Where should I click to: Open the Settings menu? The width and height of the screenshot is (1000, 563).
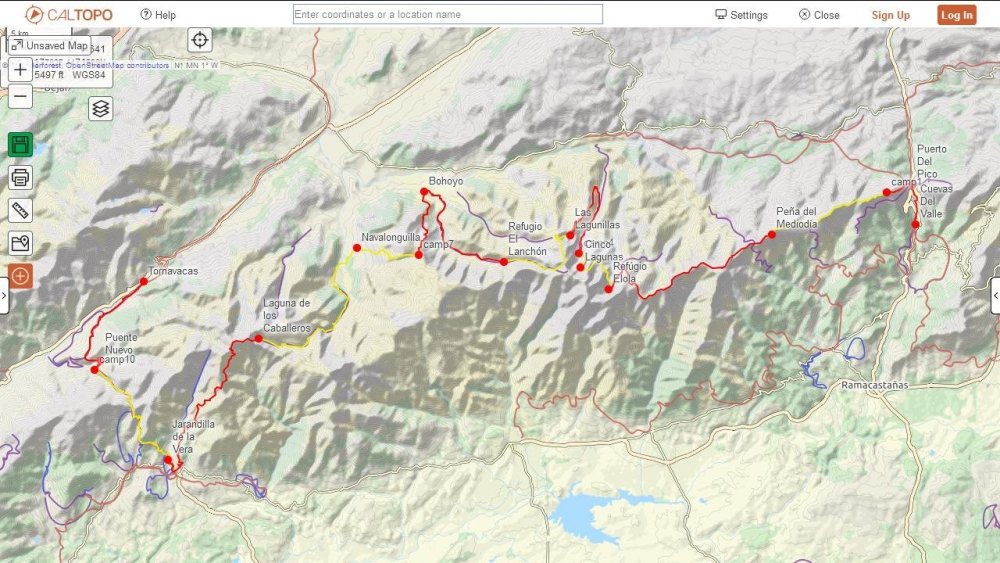(x=741, y=15)
